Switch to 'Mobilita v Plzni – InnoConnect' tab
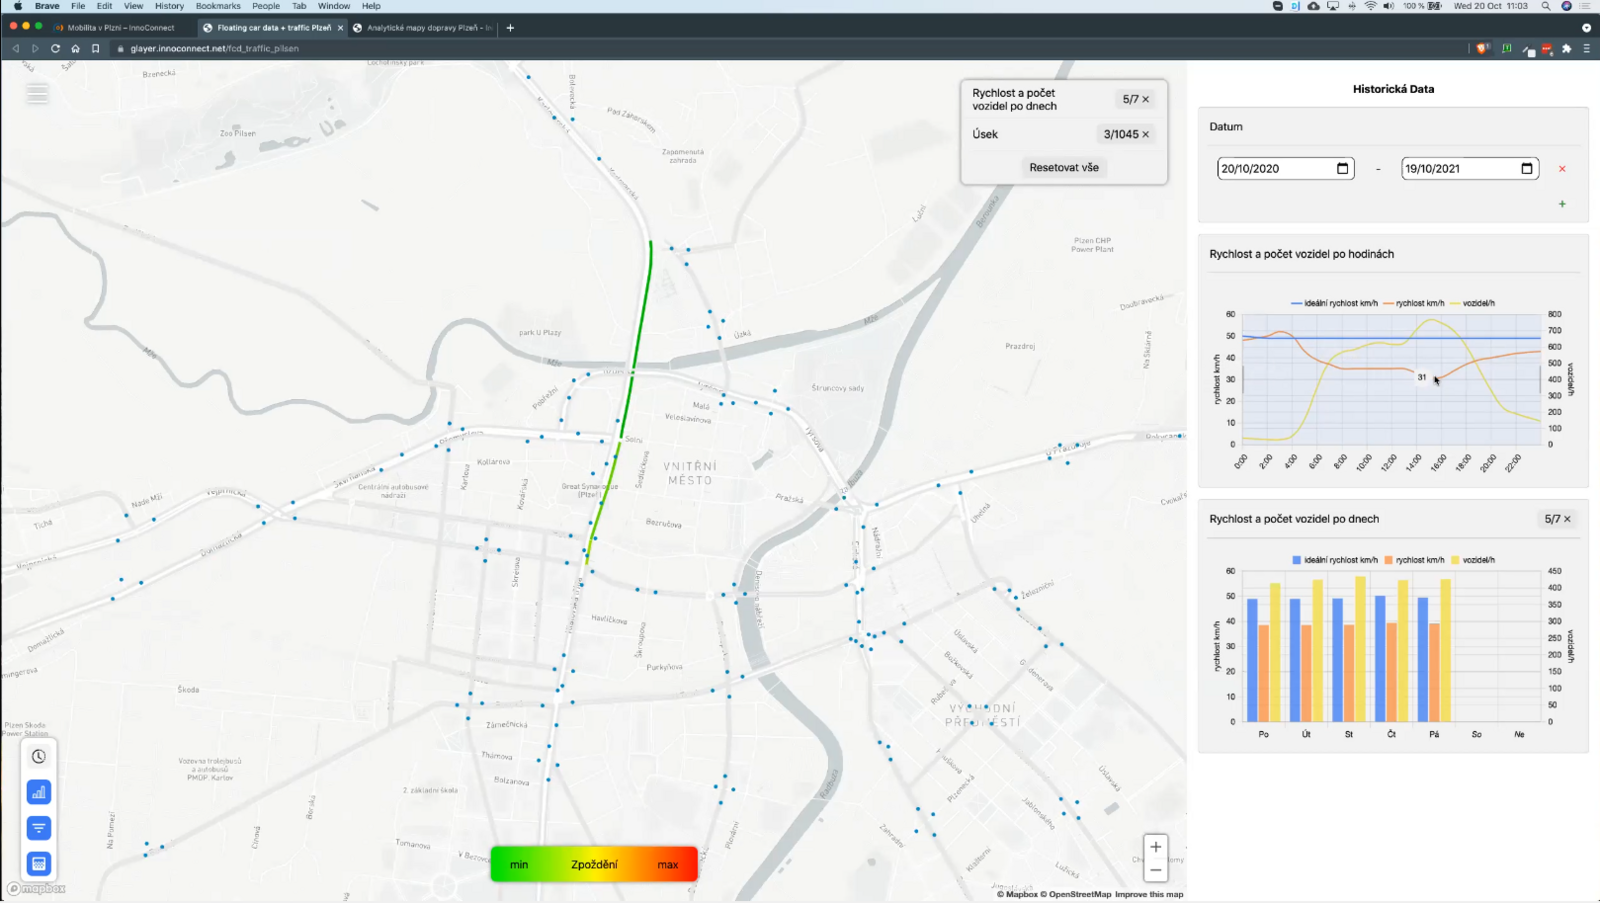 point(120,28)
